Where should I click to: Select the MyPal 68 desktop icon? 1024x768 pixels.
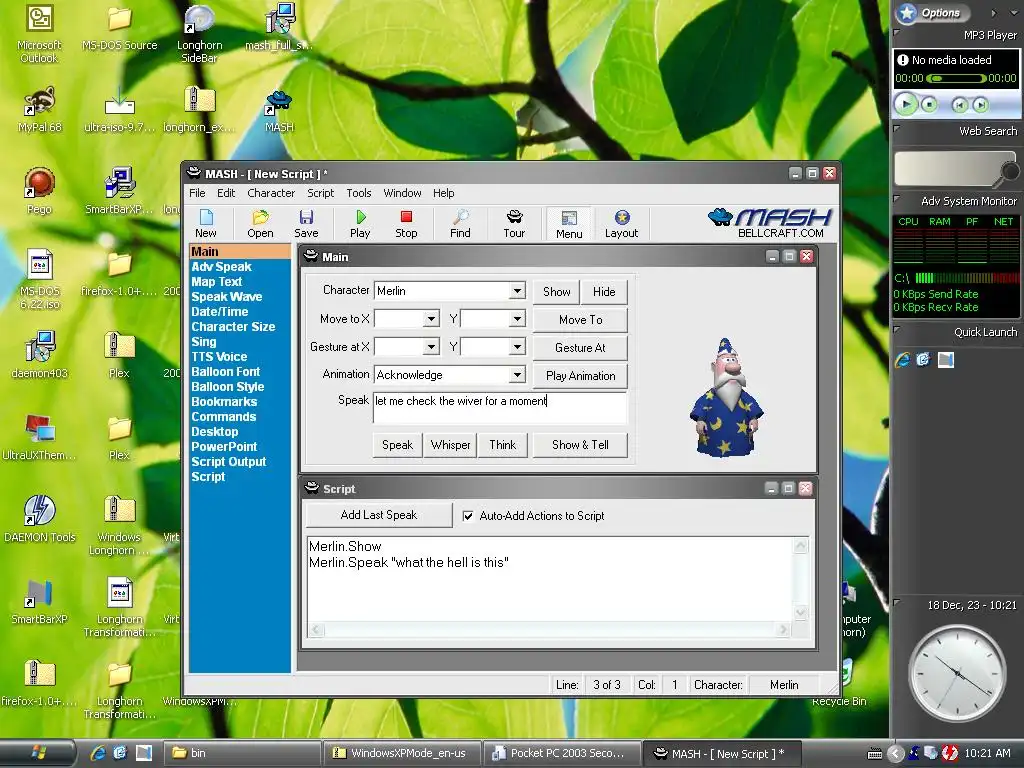[x=39, y=110]
